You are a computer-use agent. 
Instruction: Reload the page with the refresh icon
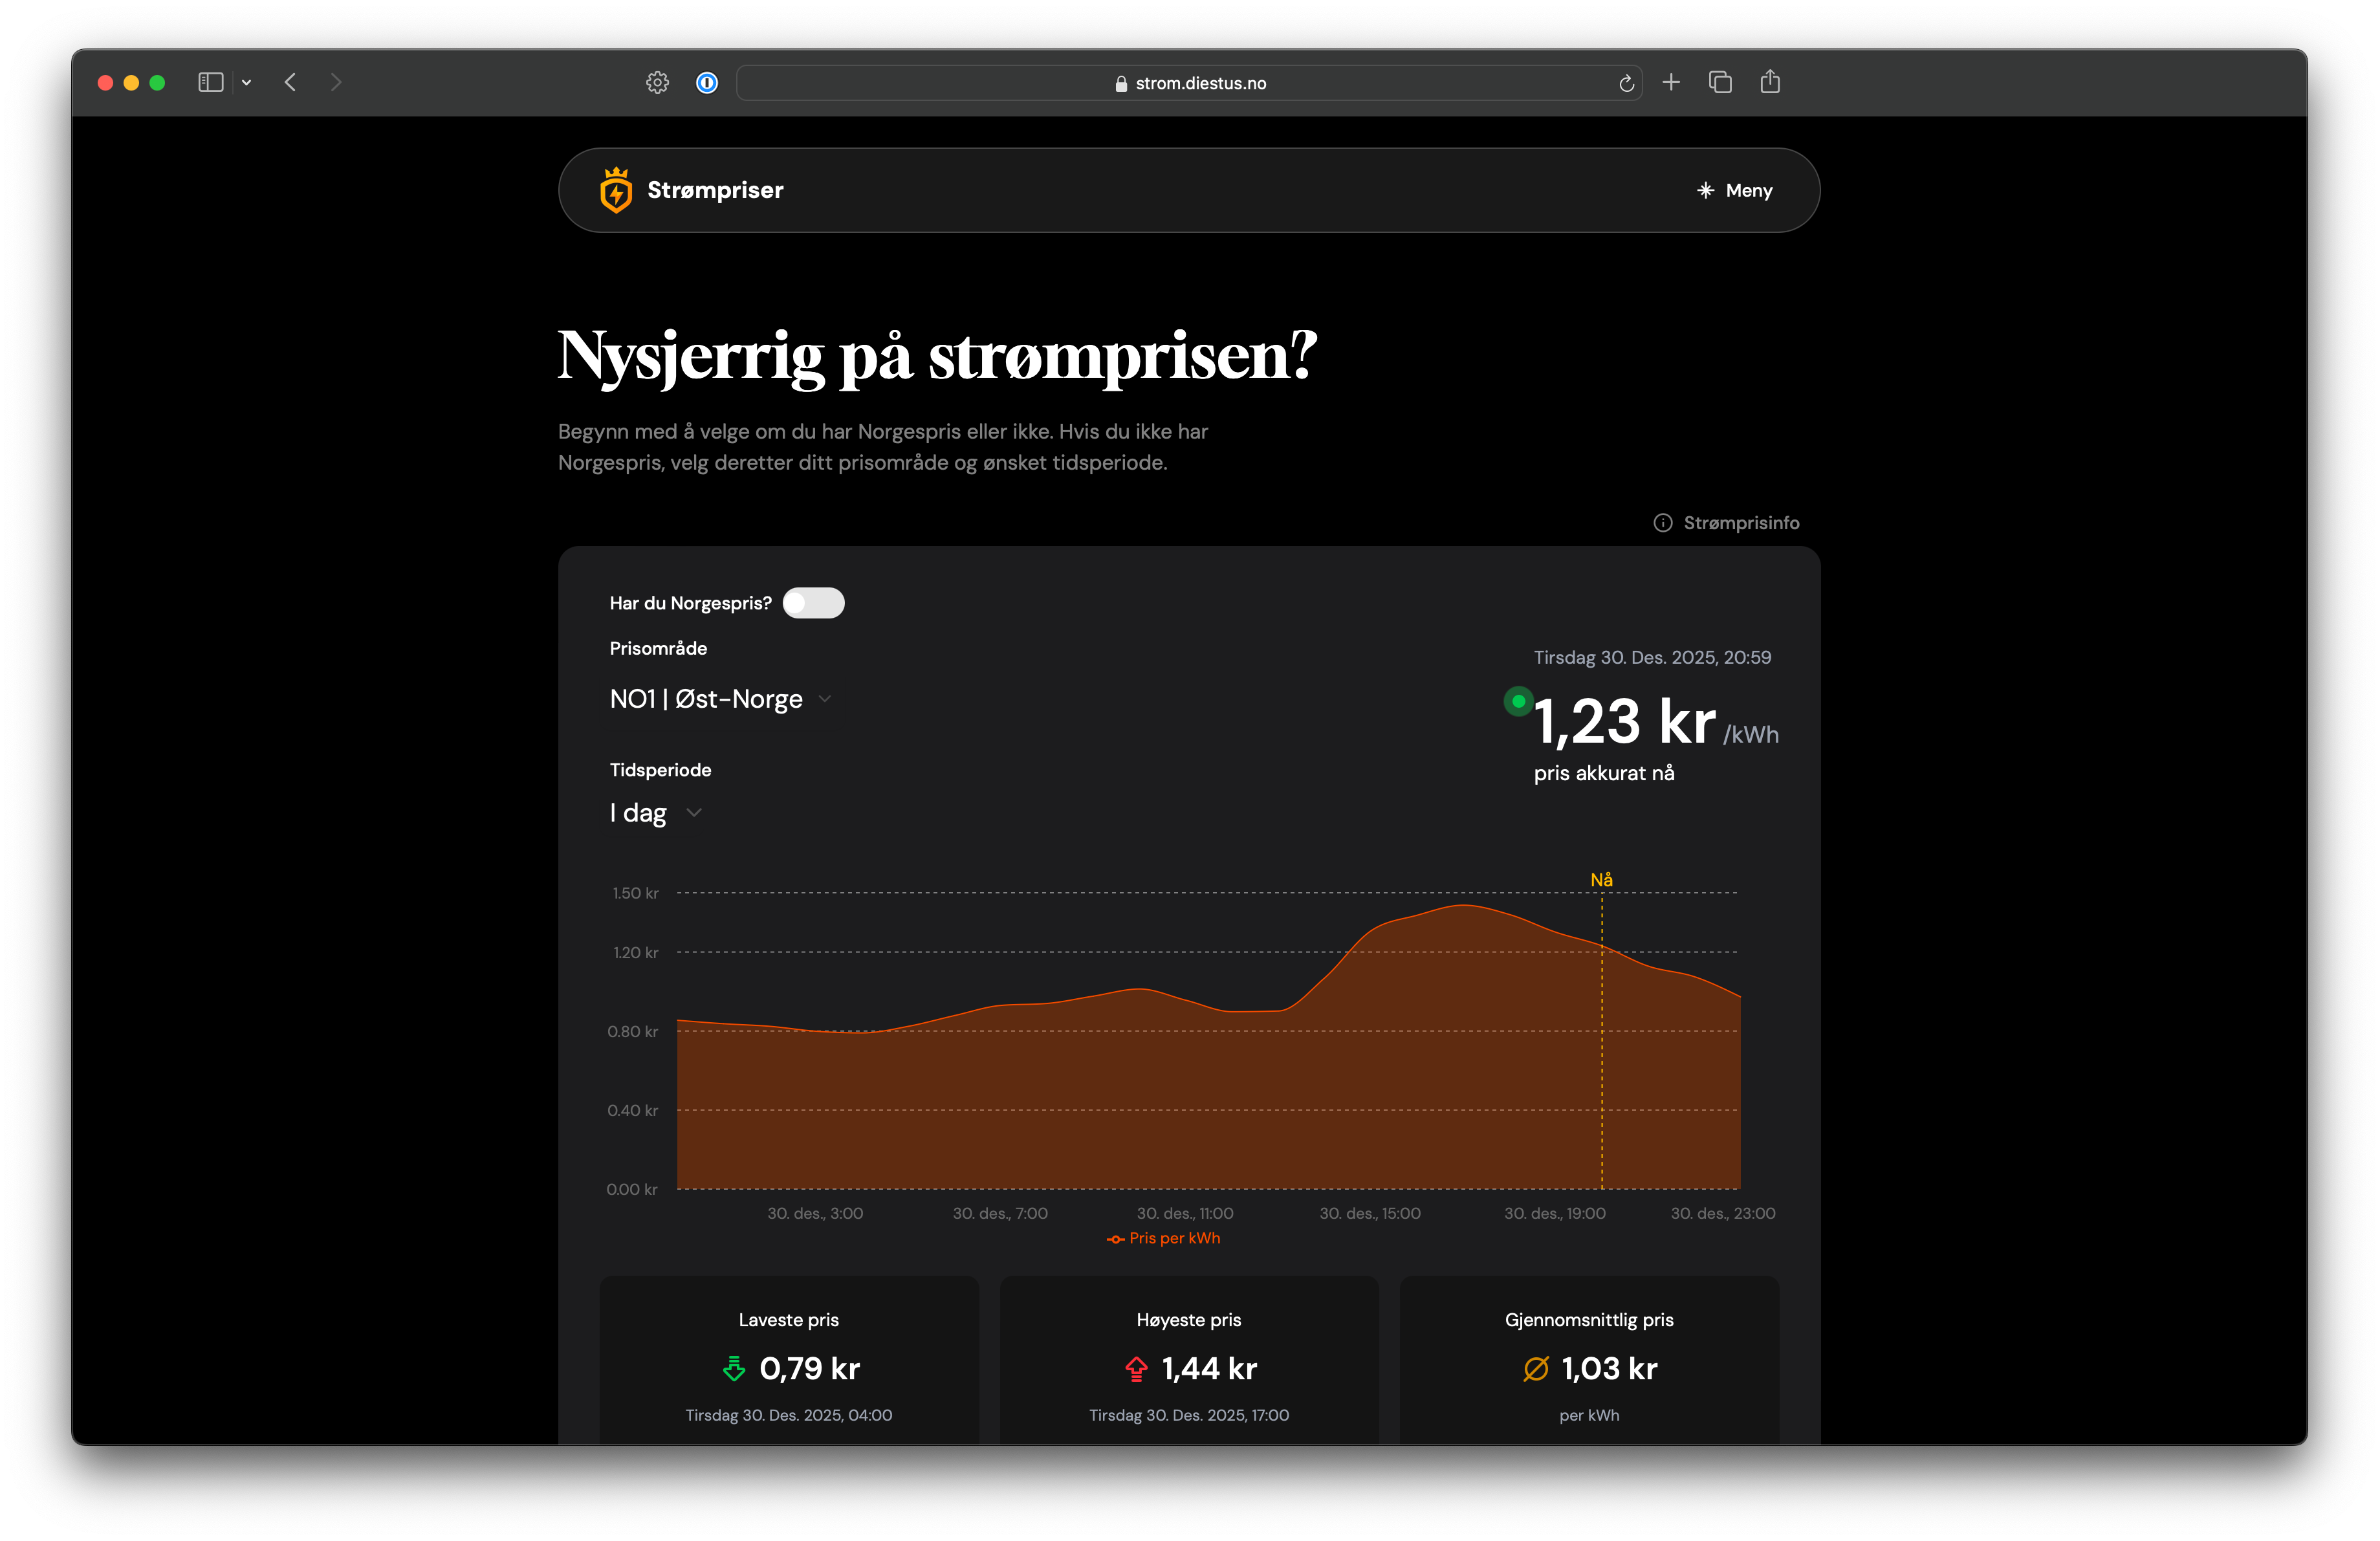pos(1626,83)
